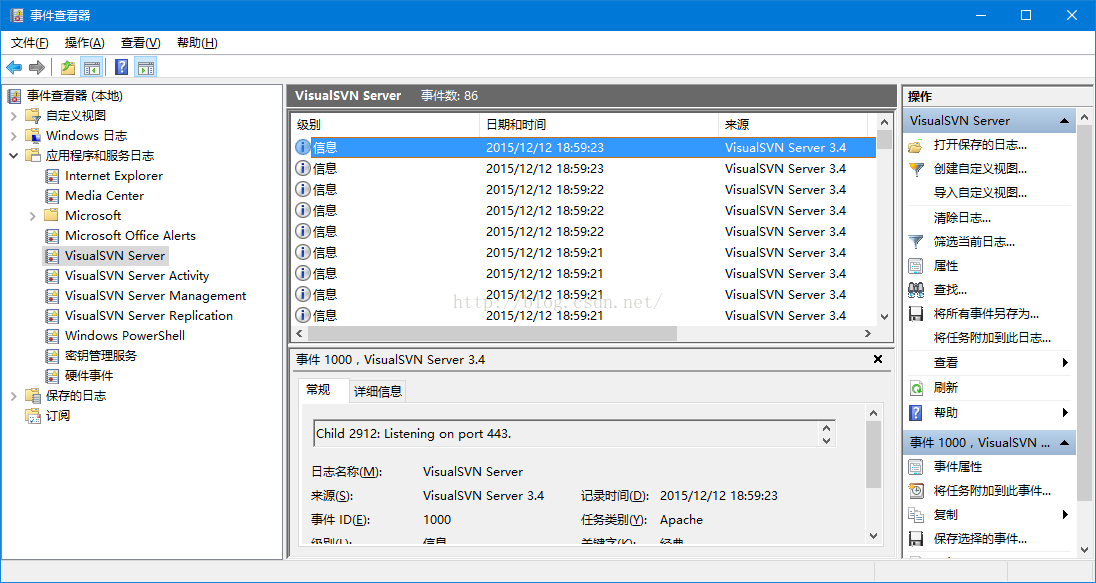The height and width of the screenshot is (583, 1096).
Task: Sort by the 级别 column header
Action: (385, 125)
